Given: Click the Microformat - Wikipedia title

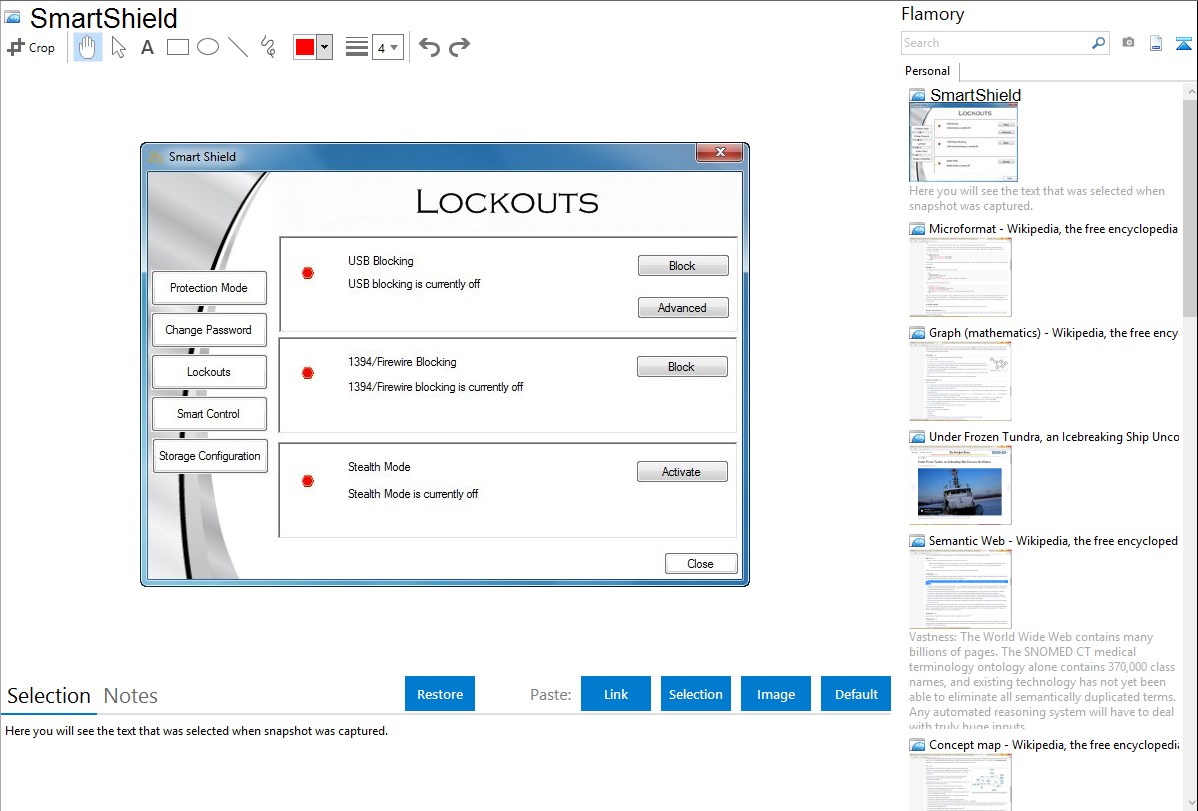Looking at the screenshot, I should tap(1053, 229).
